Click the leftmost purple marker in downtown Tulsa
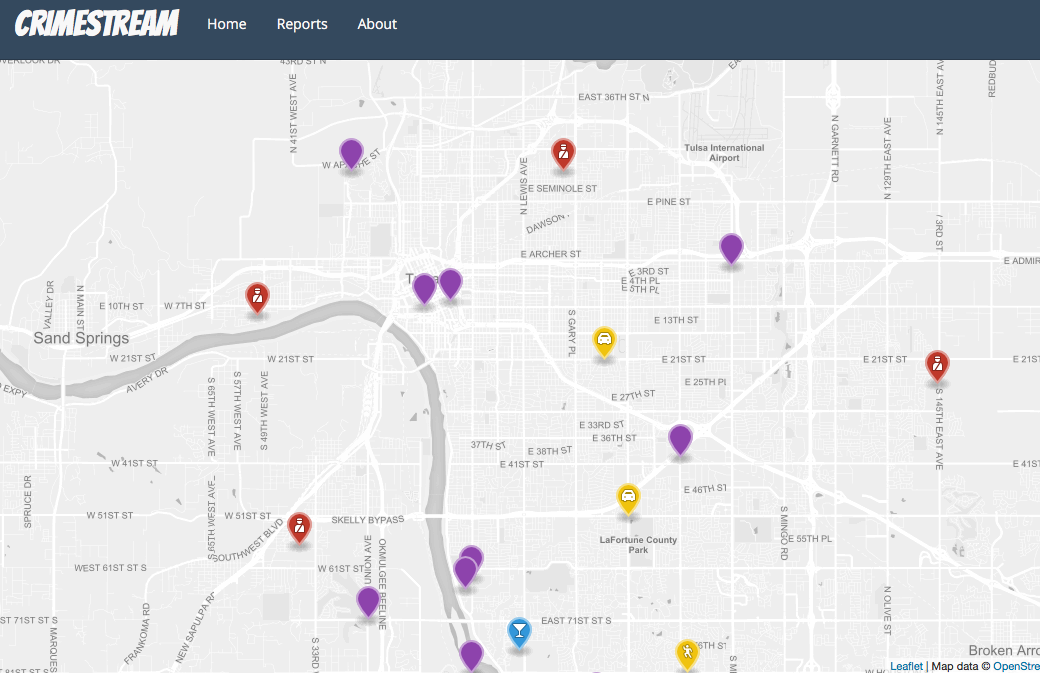This screenshot has width=1040, height=673. tap(423, 287)
